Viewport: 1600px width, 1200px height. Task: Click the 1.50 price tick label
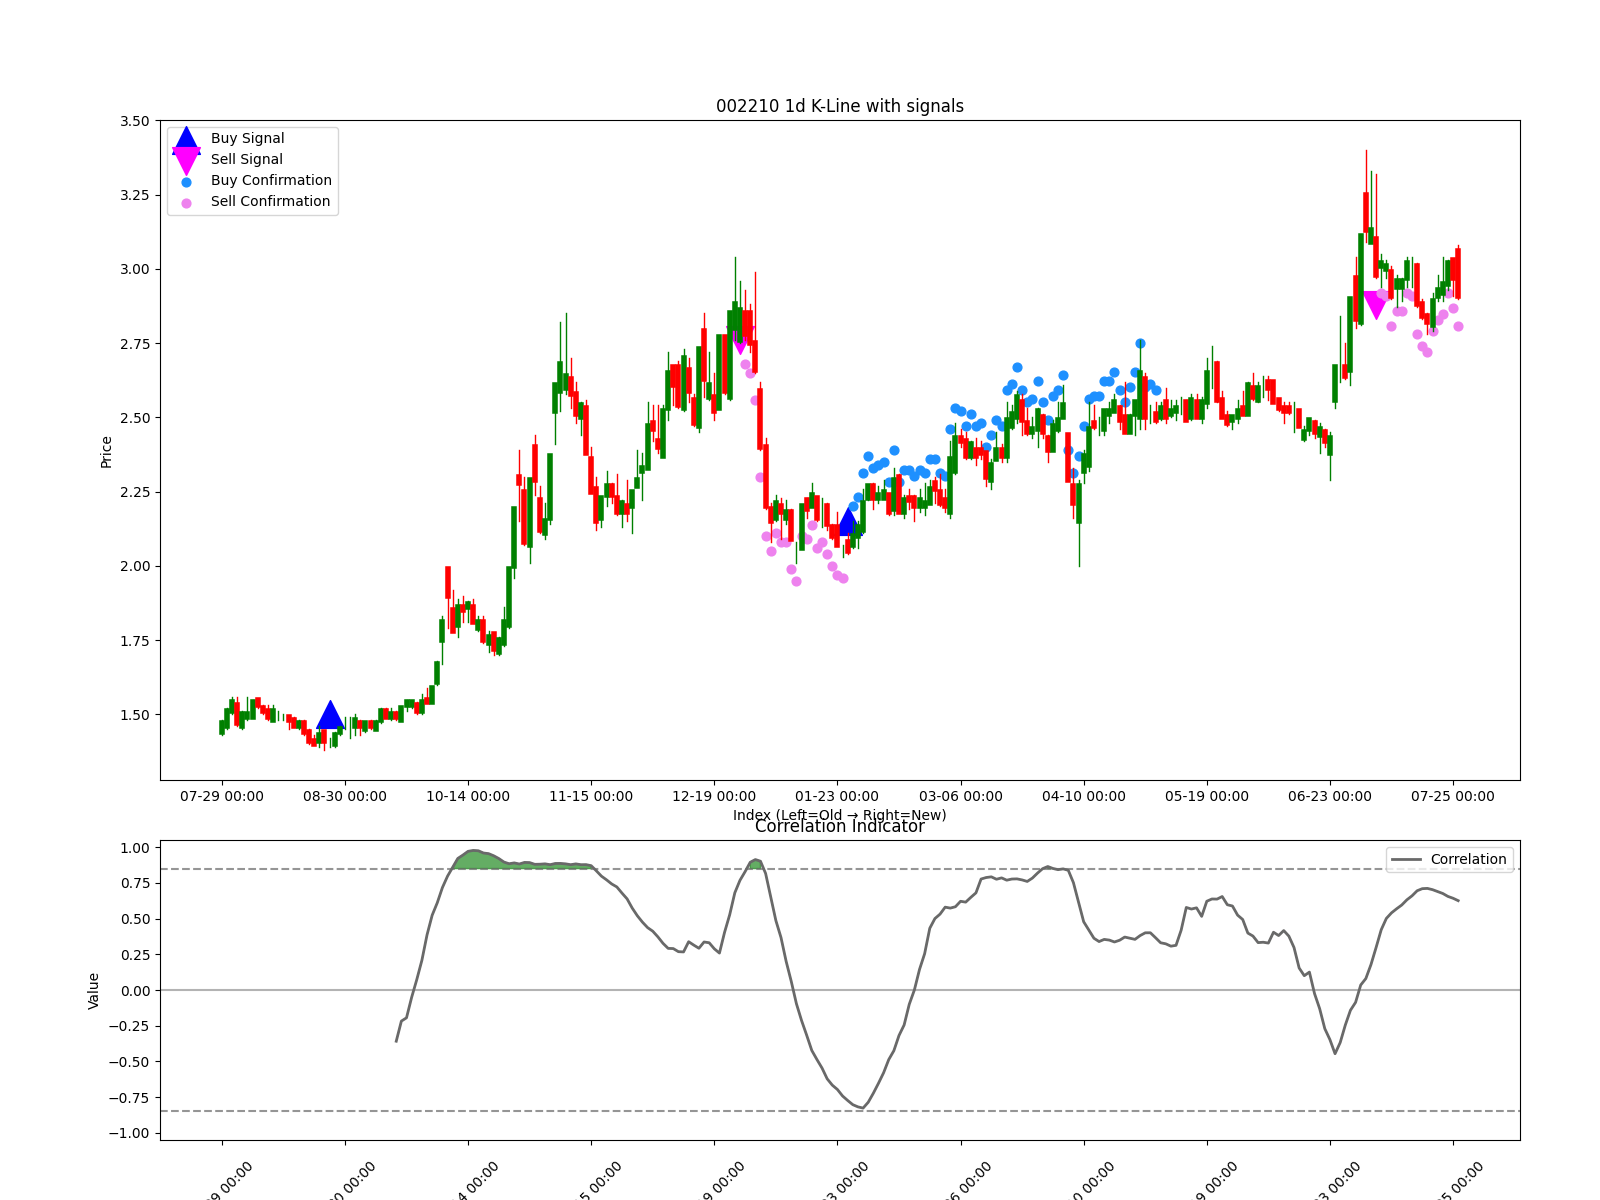click(x=133, y=715)
